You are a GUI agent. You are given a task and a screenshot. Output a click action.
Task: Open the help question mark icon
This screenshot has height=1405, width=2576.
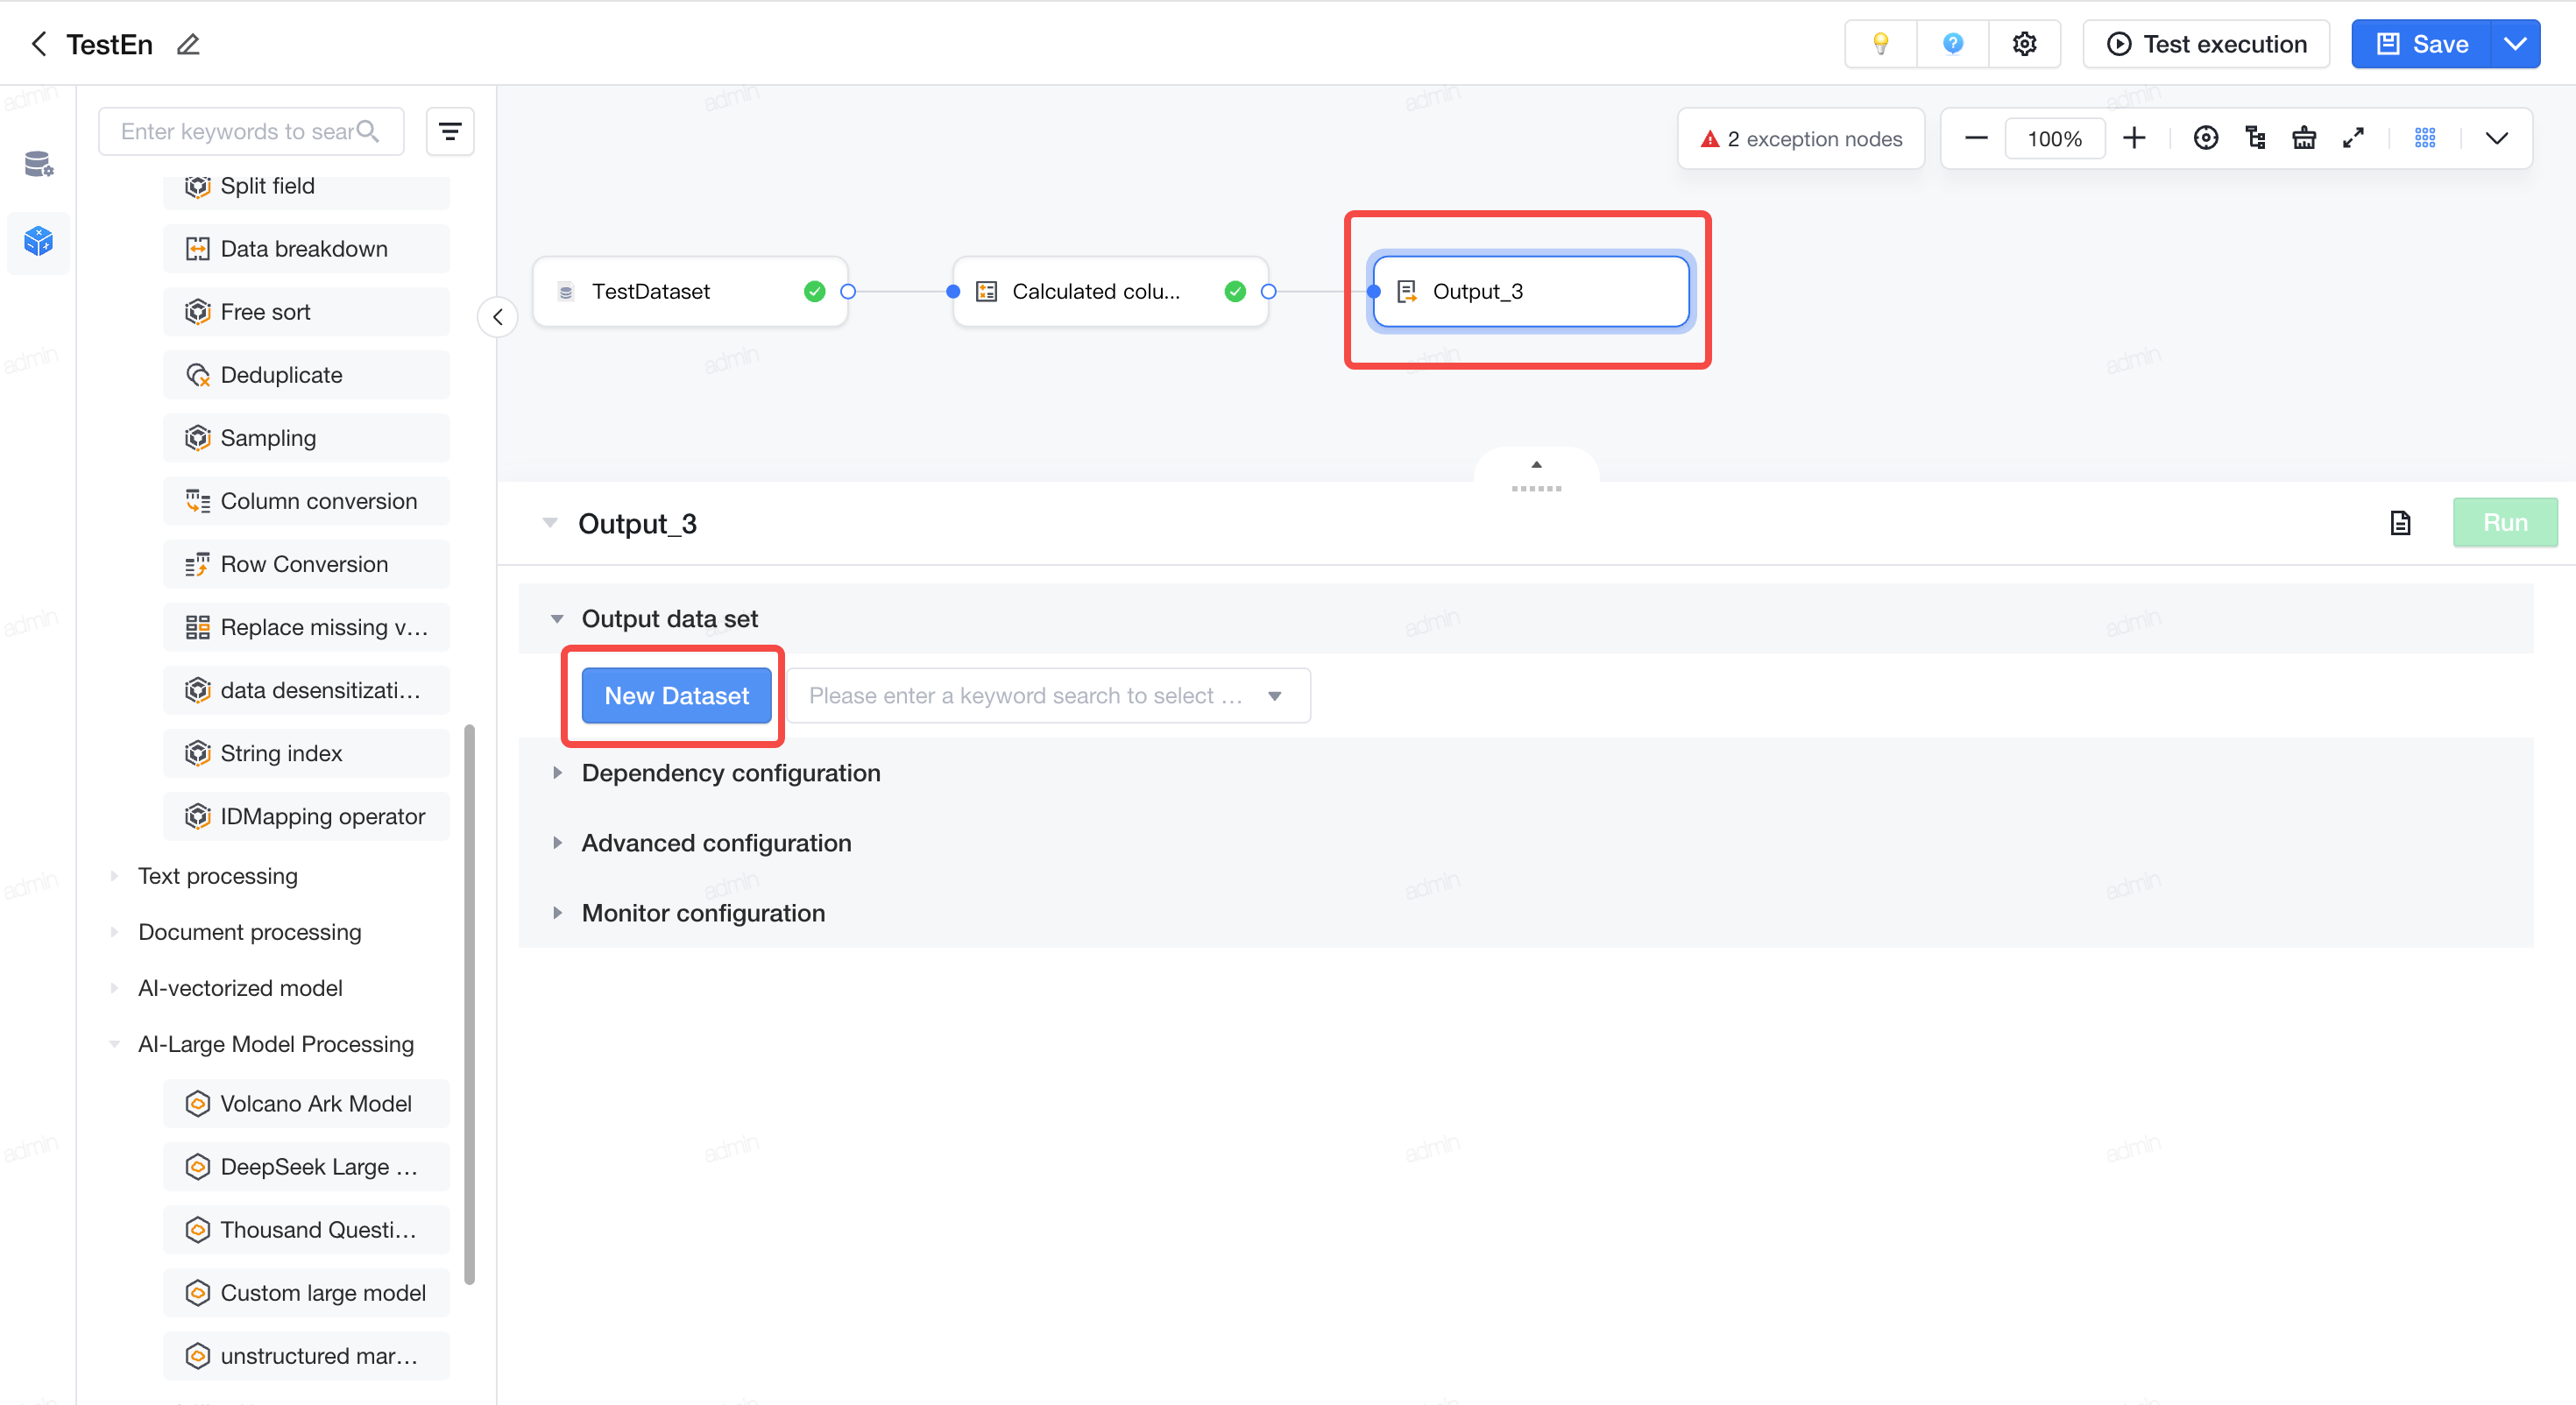click(x=1952, y=44)
